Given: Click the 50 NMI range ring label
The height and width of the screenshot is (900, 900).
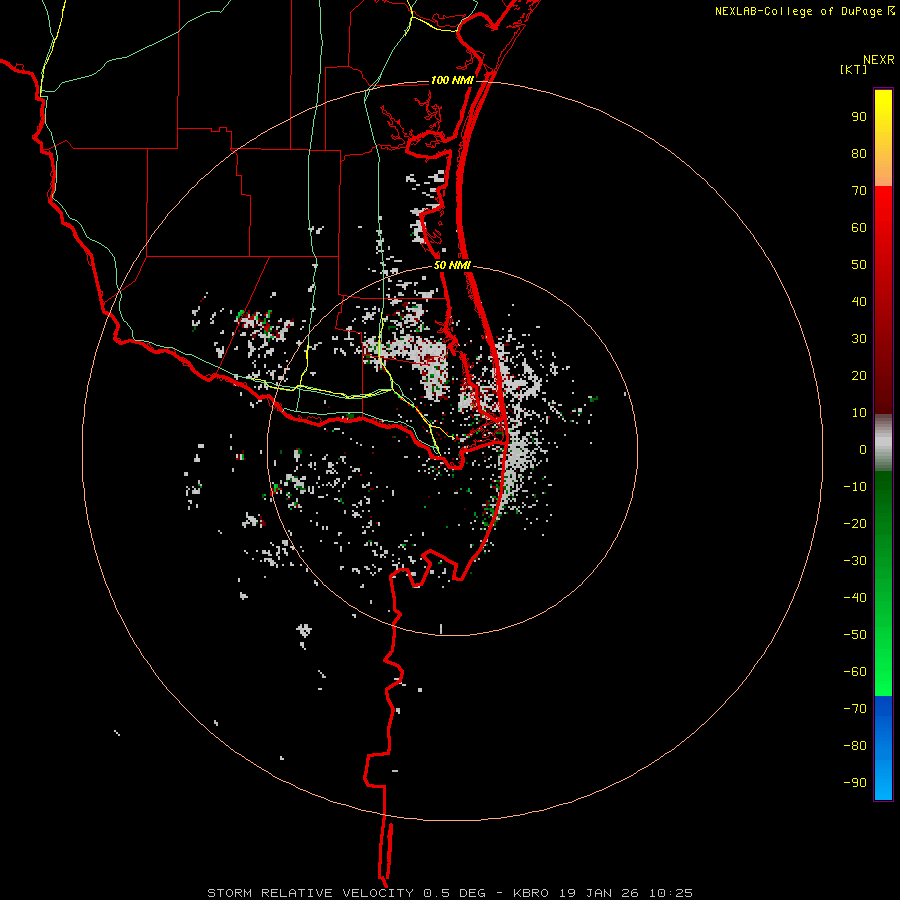Looking at the screenshot, I should pyautogui.click(x=452, y=265).
